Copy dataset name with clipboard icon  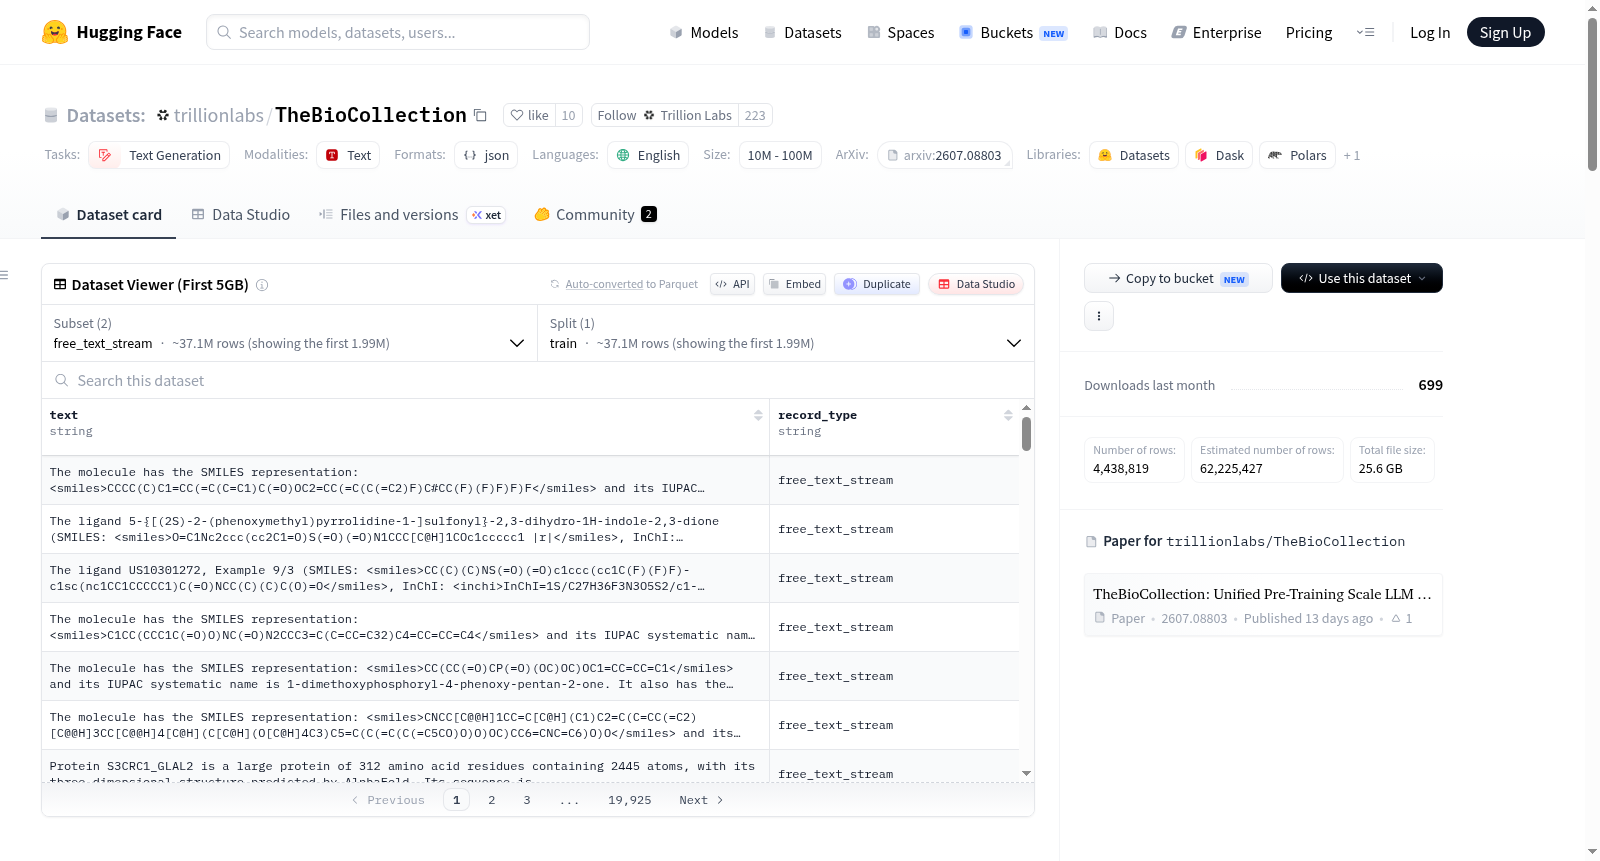[x=480, y=115]
